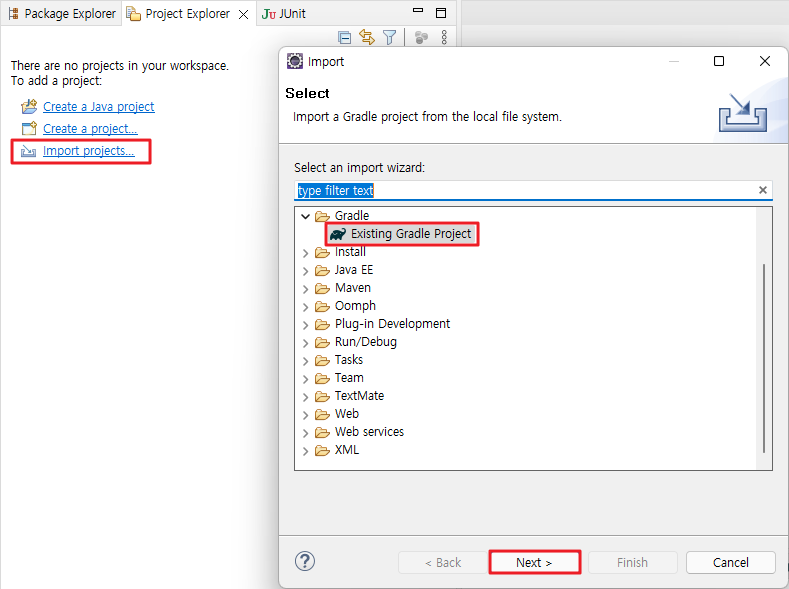Click the Oomph folder icon
The height and width of the screenshot is (589, 789).
pos(322,306)
